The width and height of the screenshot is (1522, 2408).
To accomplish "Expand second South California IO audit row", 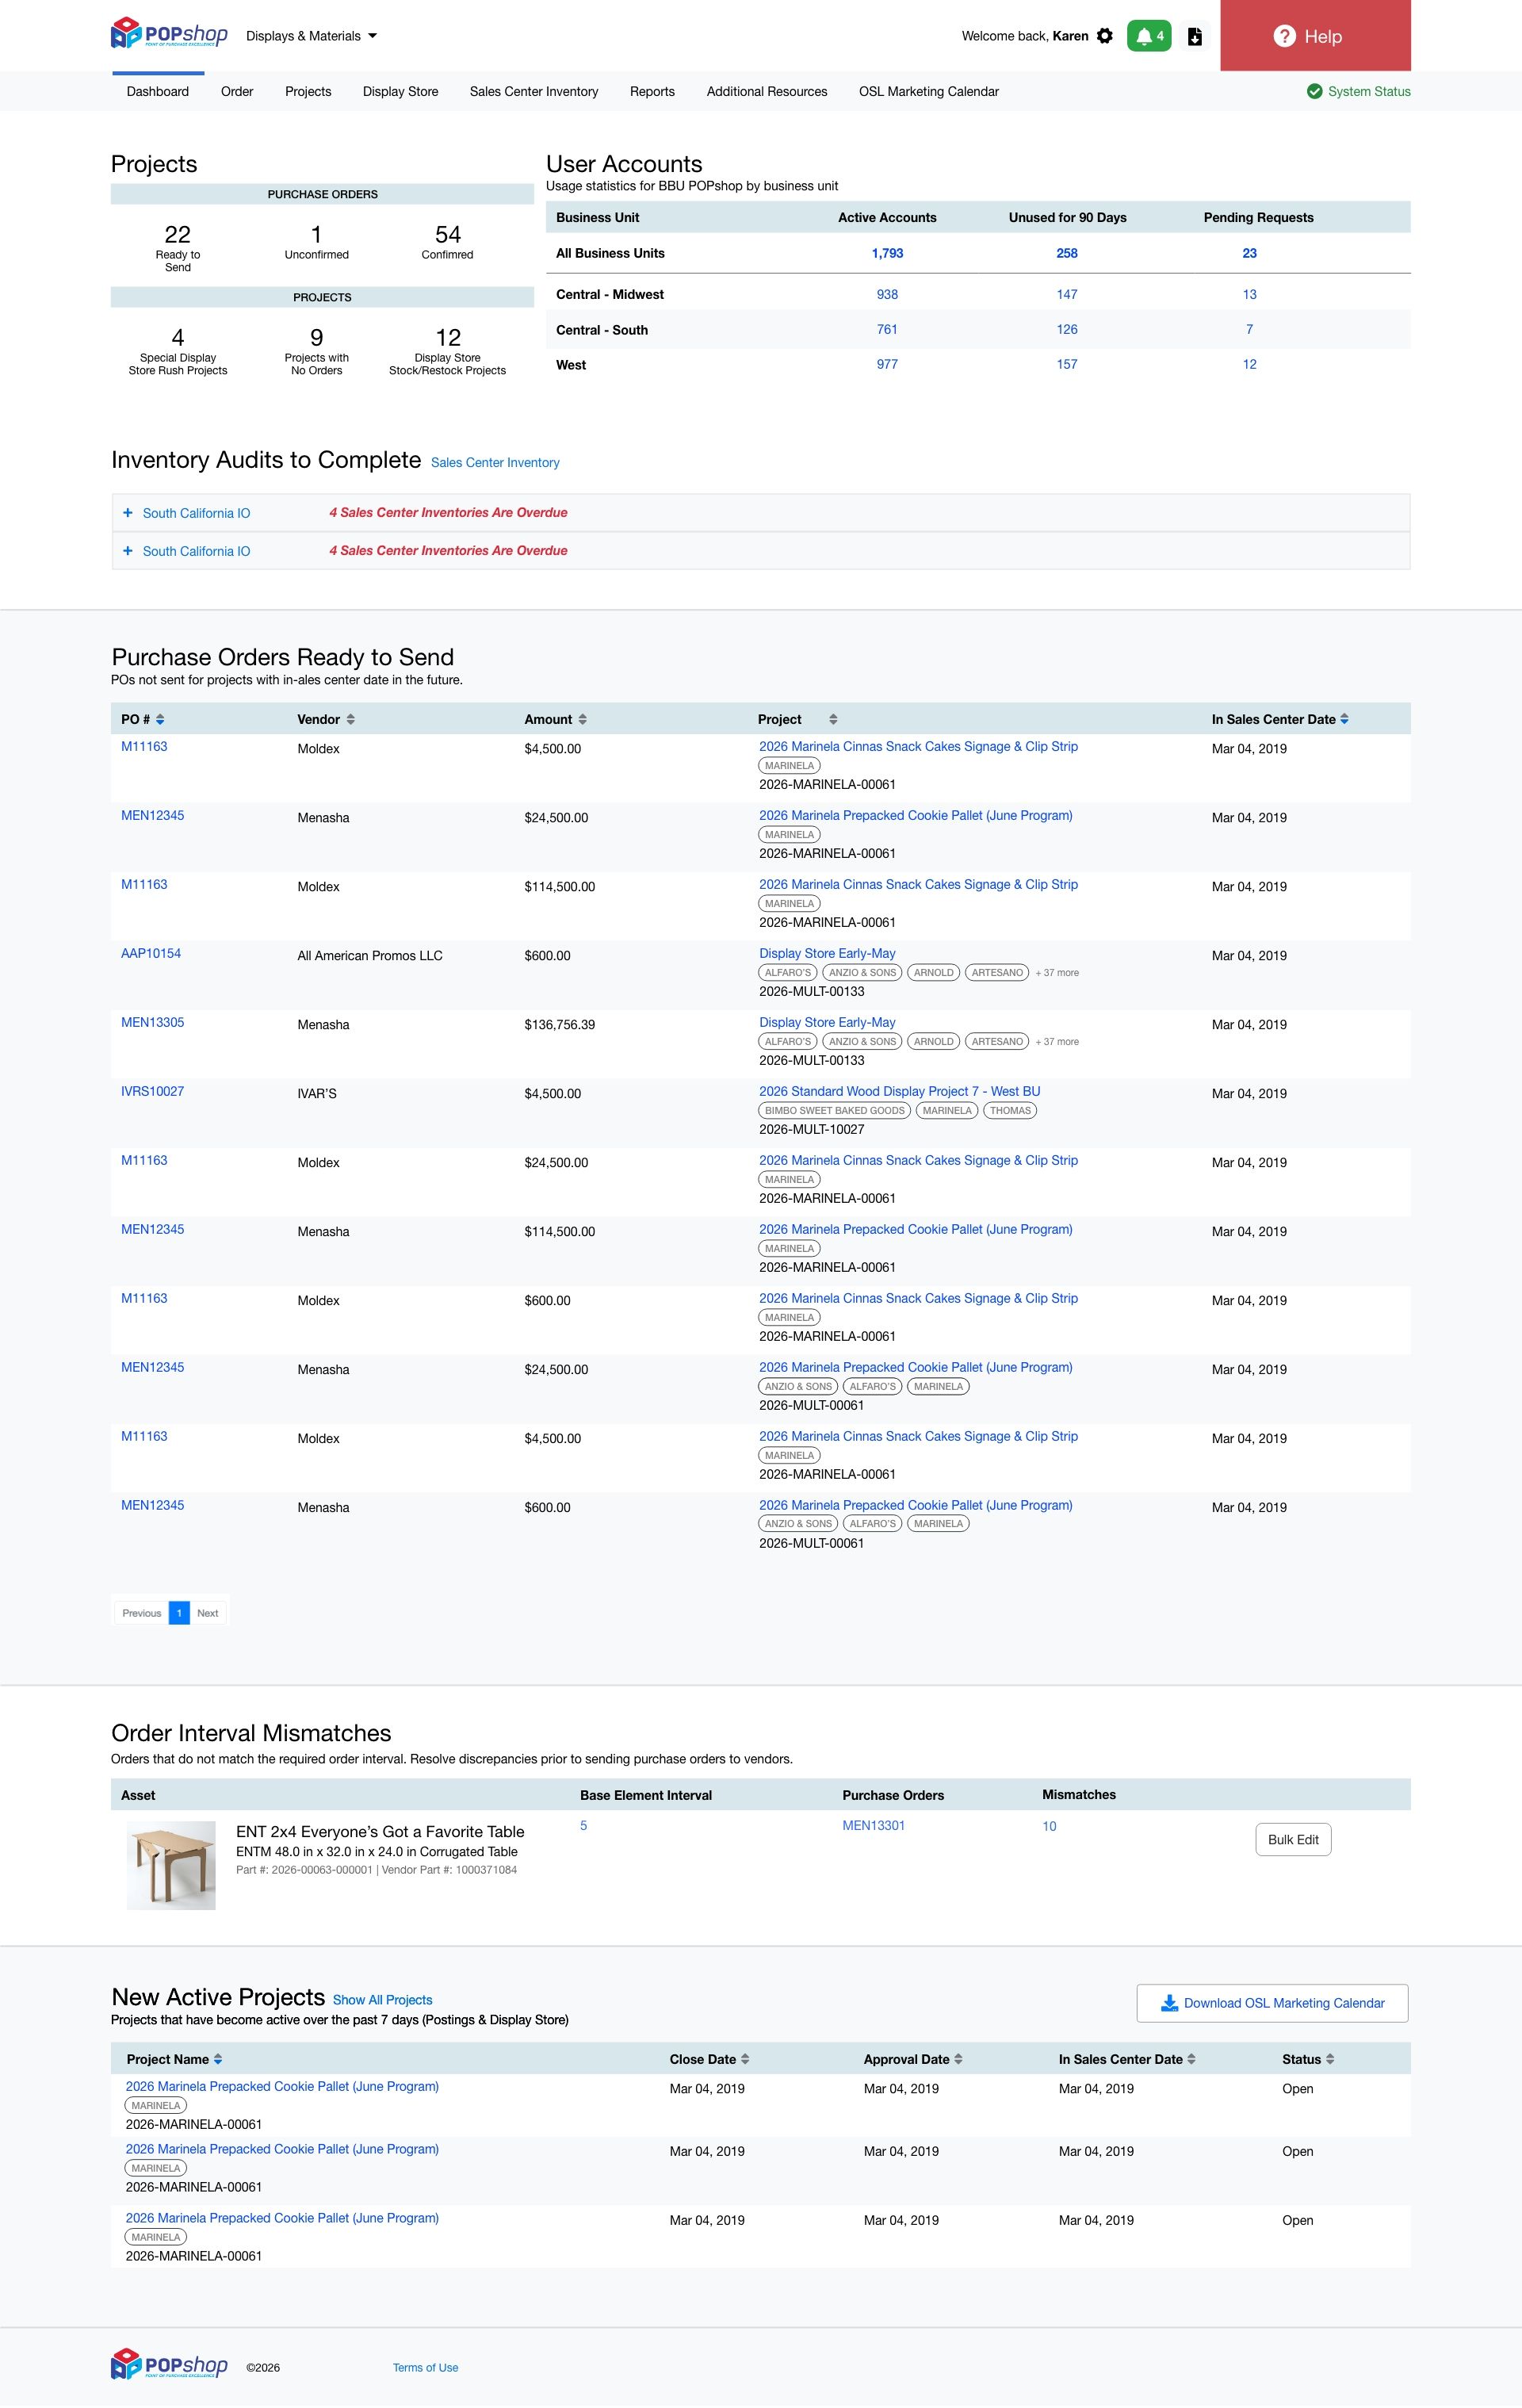I will tap(127, 550).
